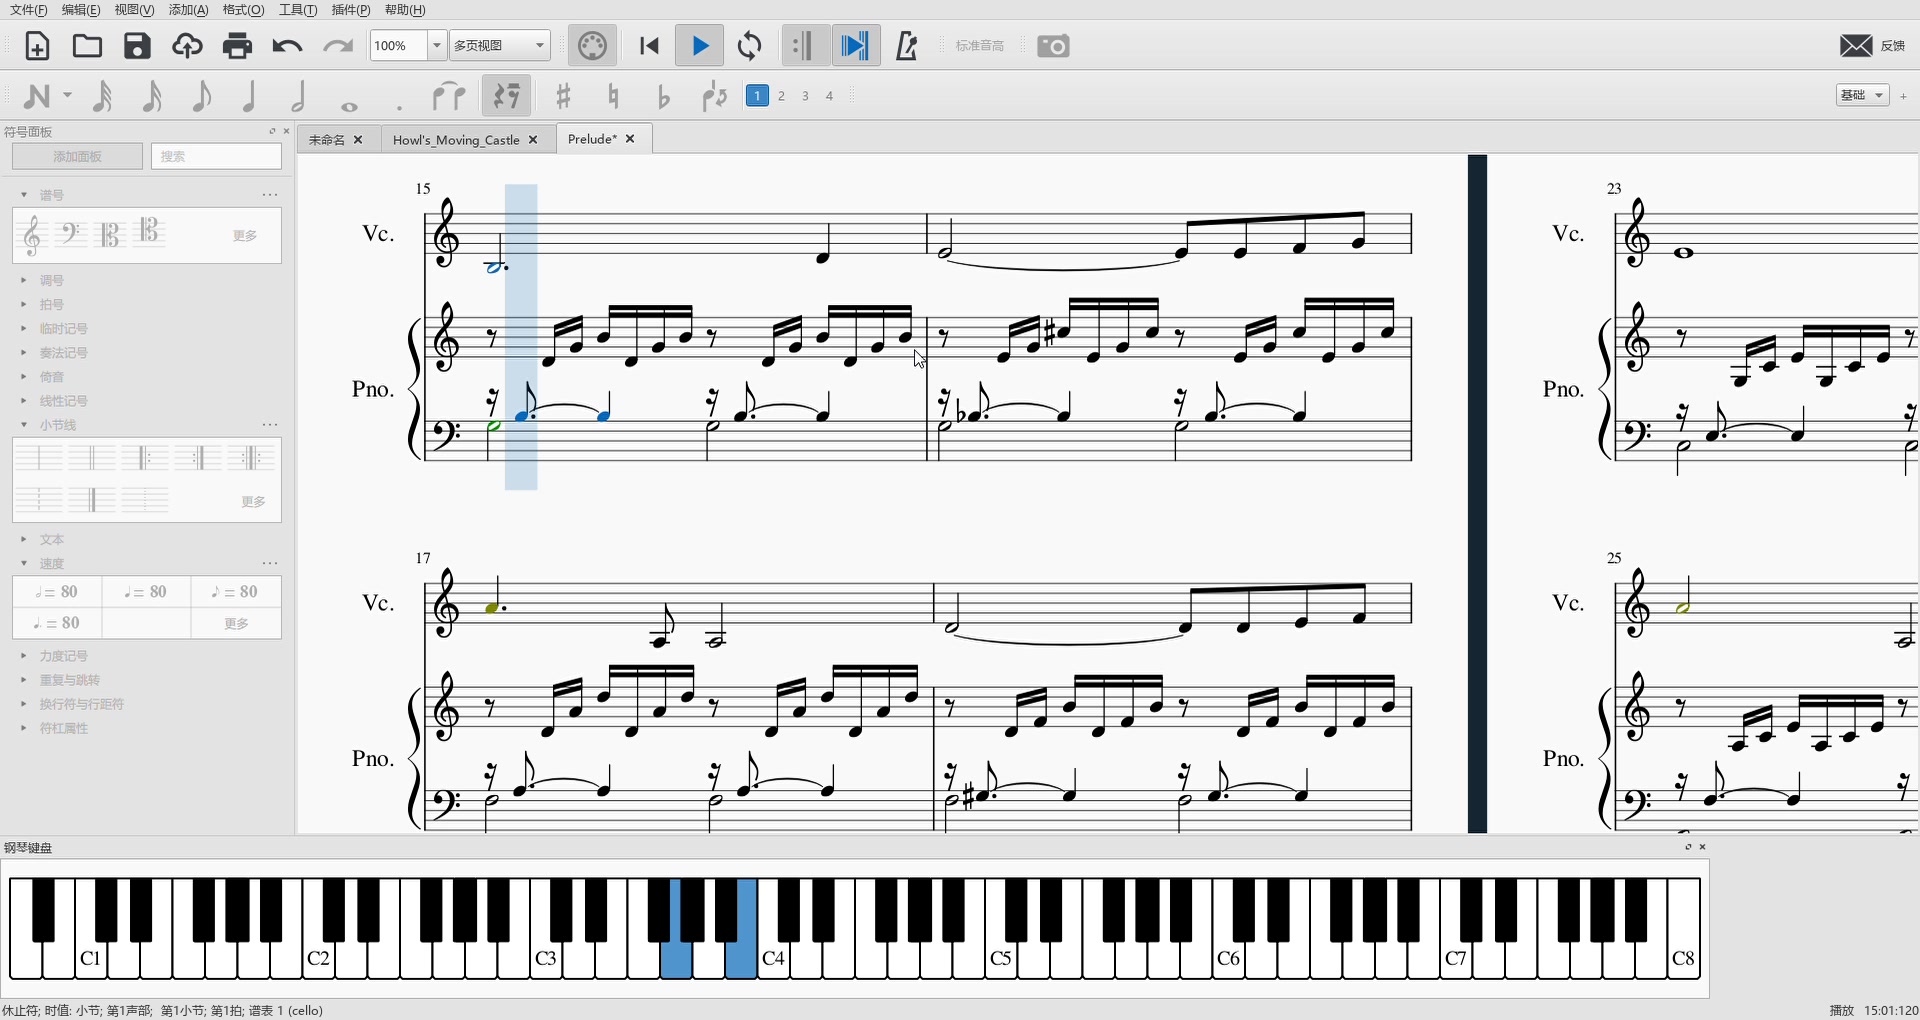Viewport: 1920px width, 1020px height.
Task: Open the 基础 workspace dropdown
Action: click(x=1862, y=95)
